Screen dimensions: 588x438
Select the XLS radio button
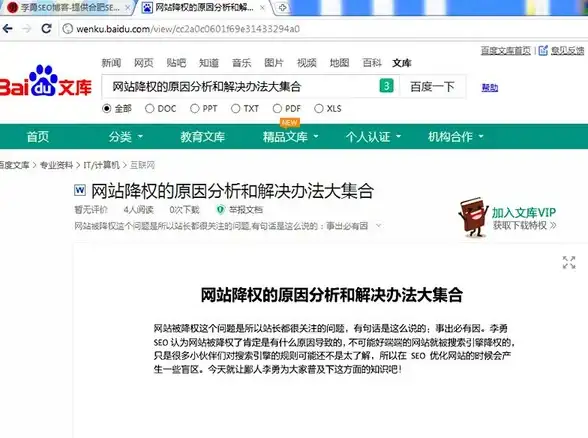(x=319, y=109)
